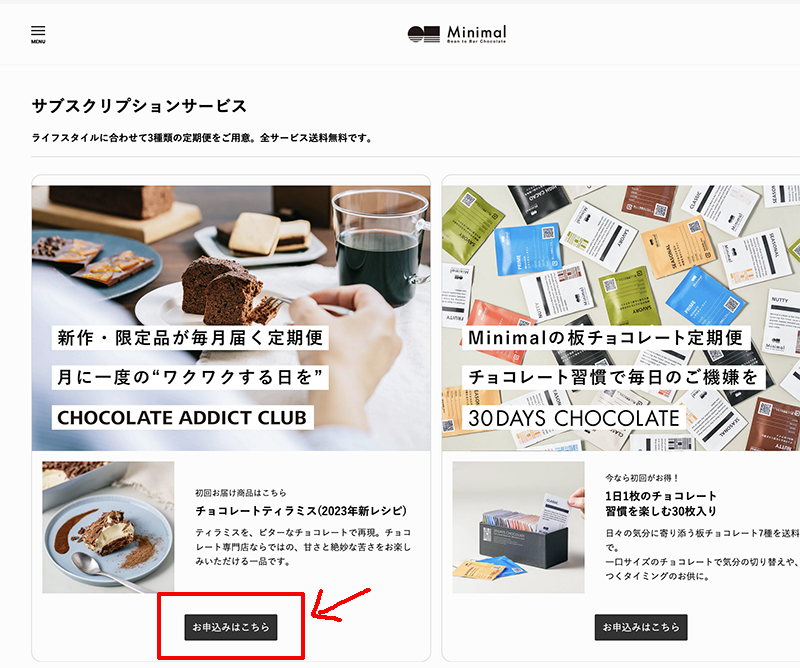Click the サブスクリプションサービス page heading
This screenshot has width=800, height=668.
click(x=139, y=106)
